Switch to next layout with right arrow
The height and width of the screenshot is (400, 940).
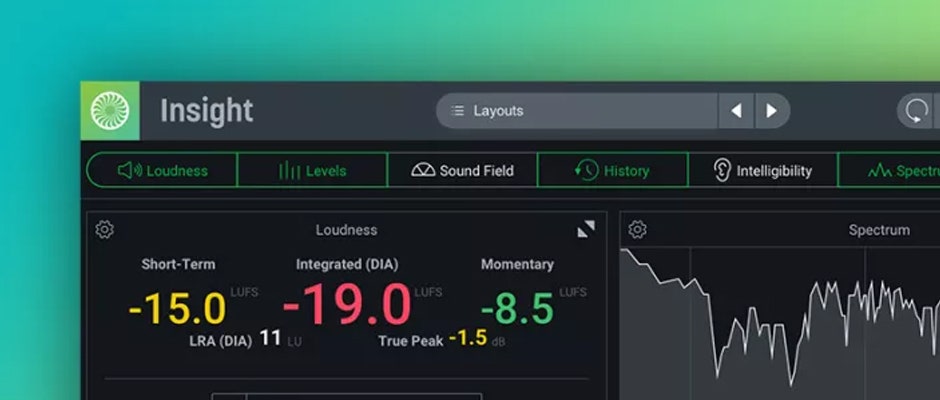771,111
